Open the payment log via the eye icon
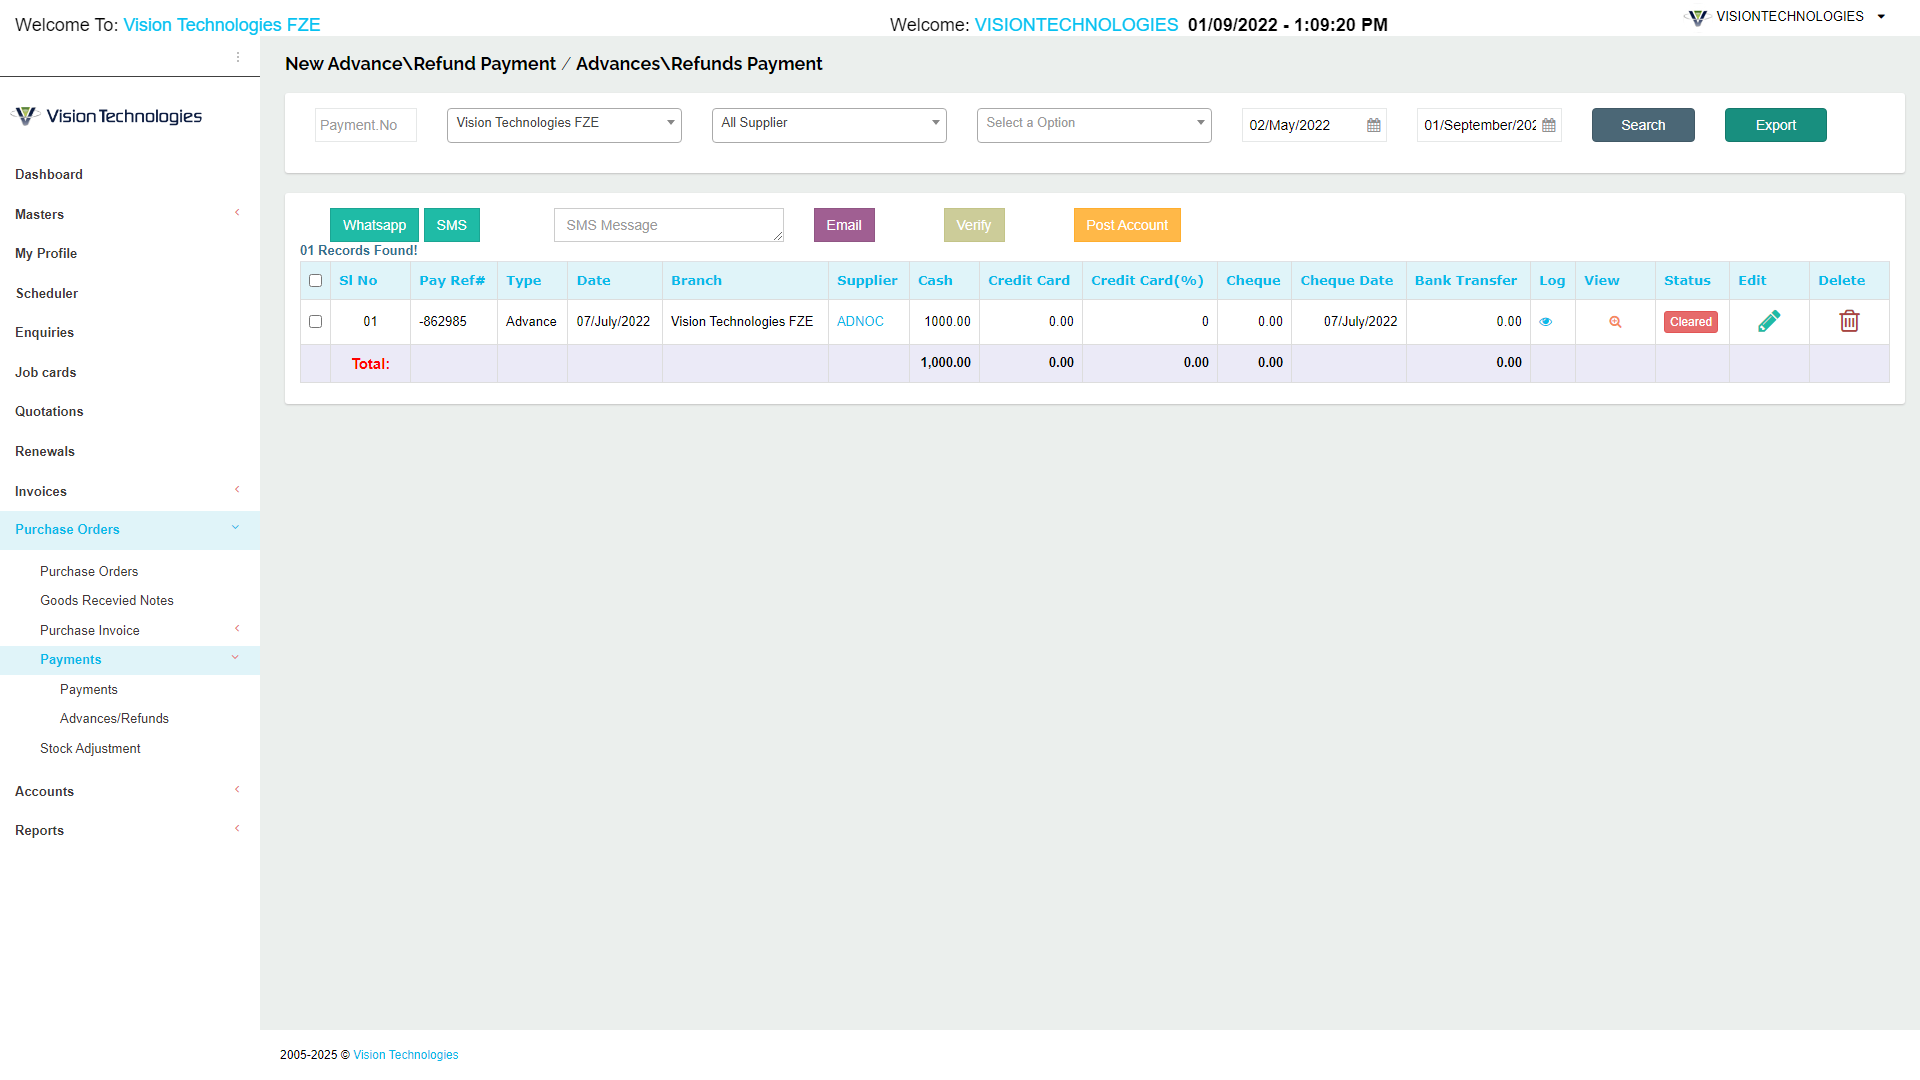This screenshot has width=1920, height=1080. click(1546, 321)
